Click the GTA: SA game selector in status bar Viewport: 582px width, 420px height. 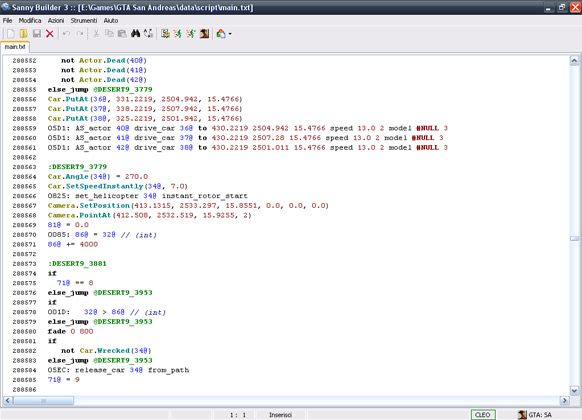(535, 415)
